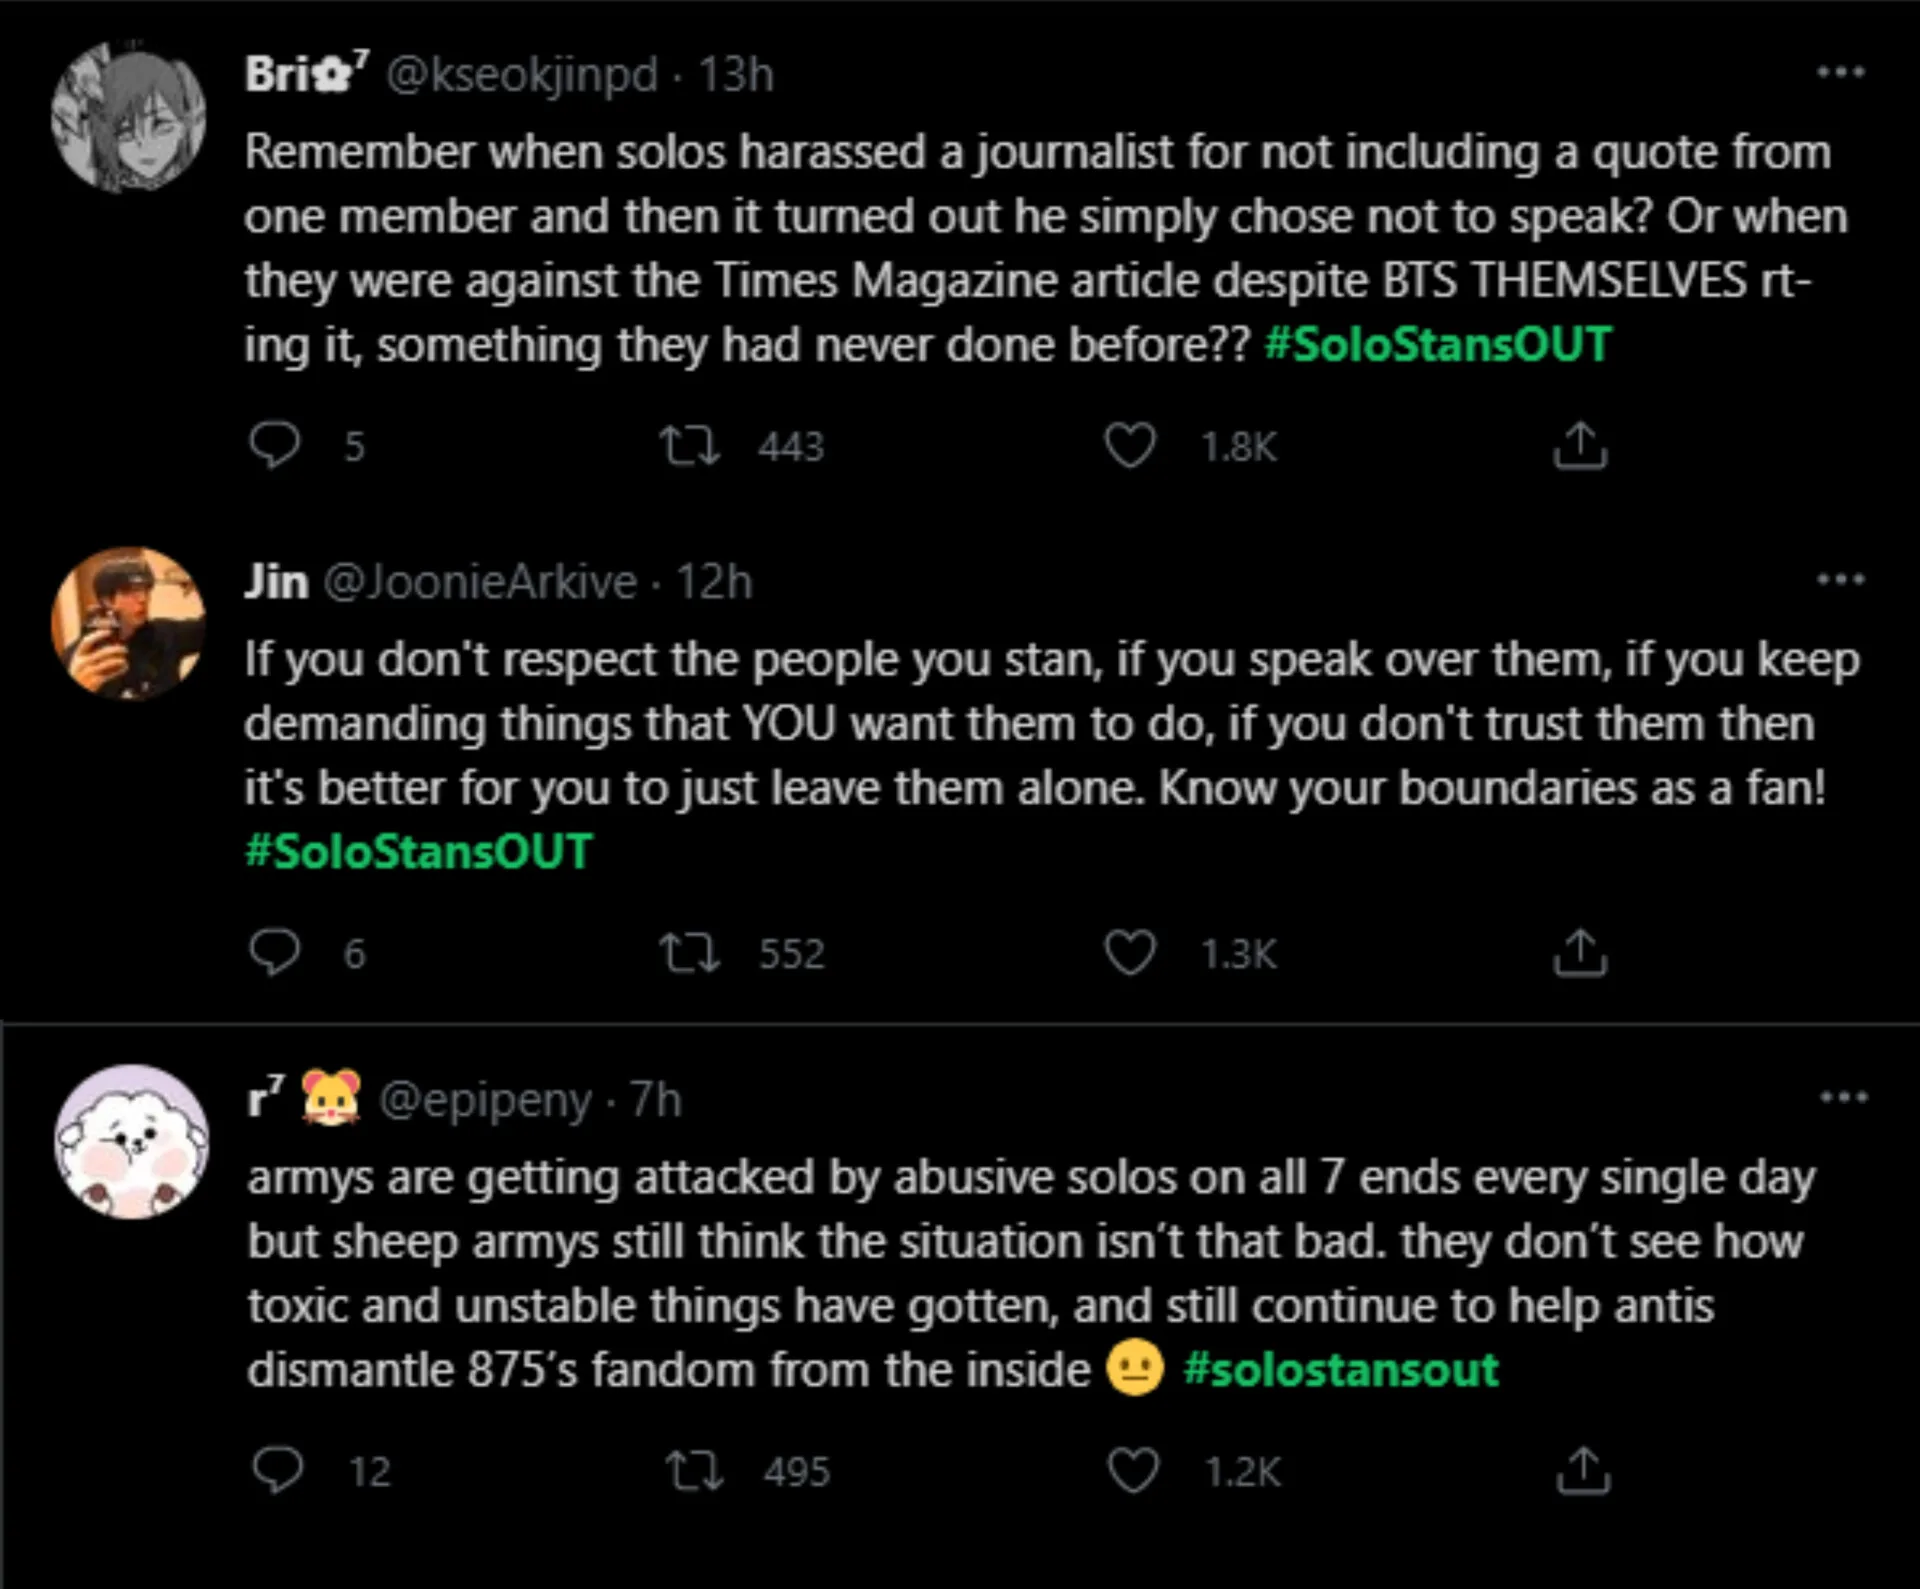This screenshot has width=1920, height=1589.
Task: View the @epipeny white sheep avatar
Action: [131, 1141]
